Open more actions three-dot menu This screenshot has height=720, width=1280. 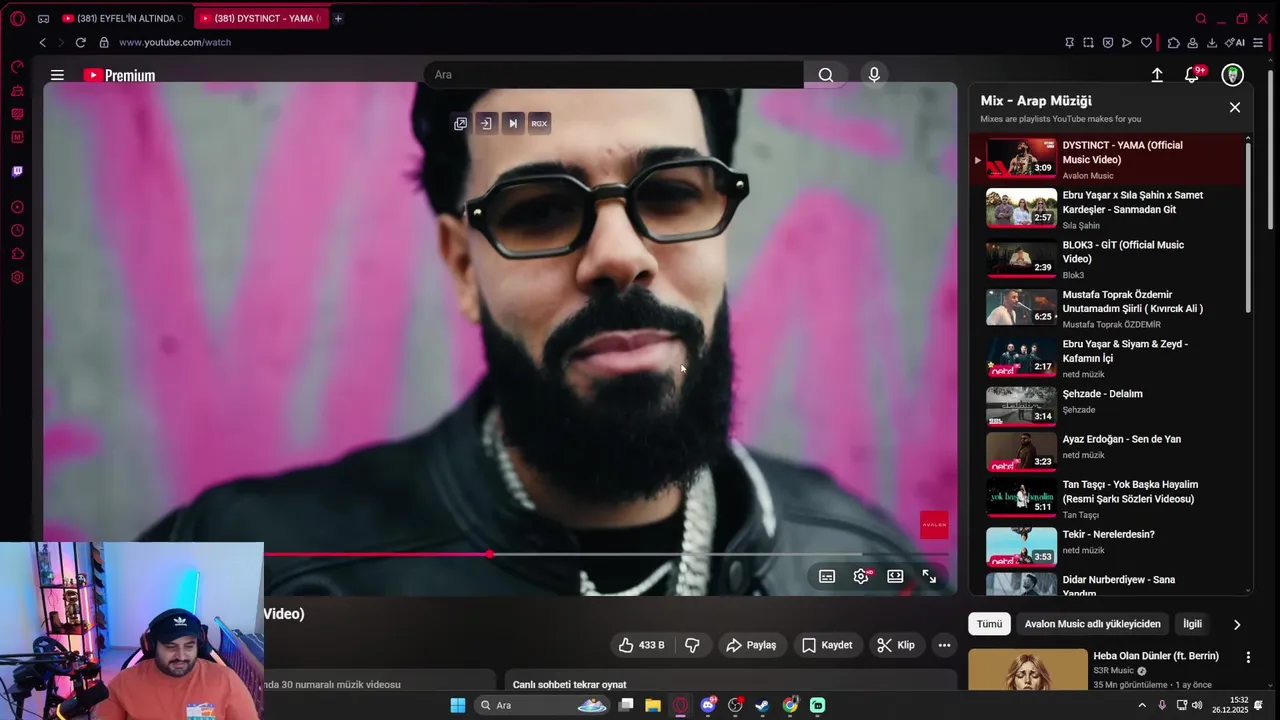pyautogui.click(x=944, y=645)
